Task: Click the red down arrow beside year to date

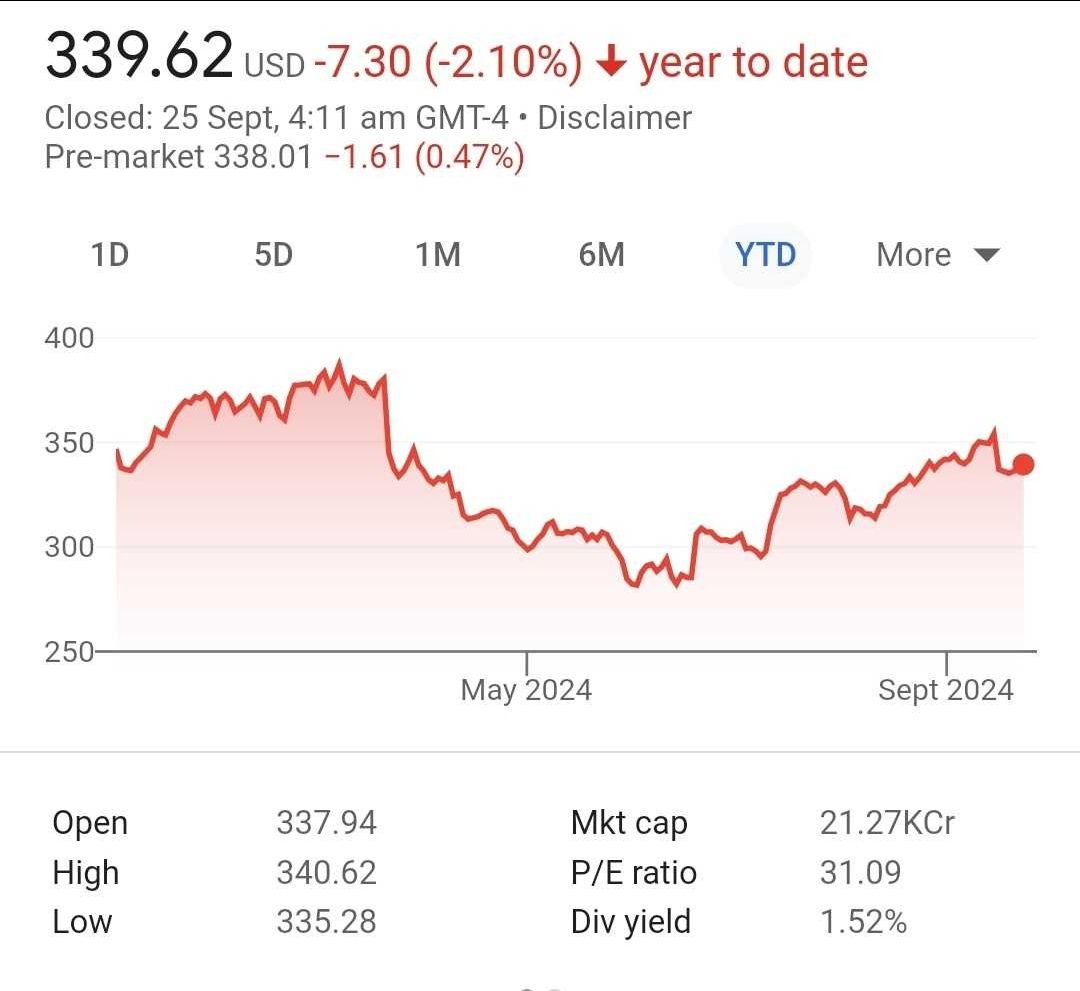Action: (610, 63)
